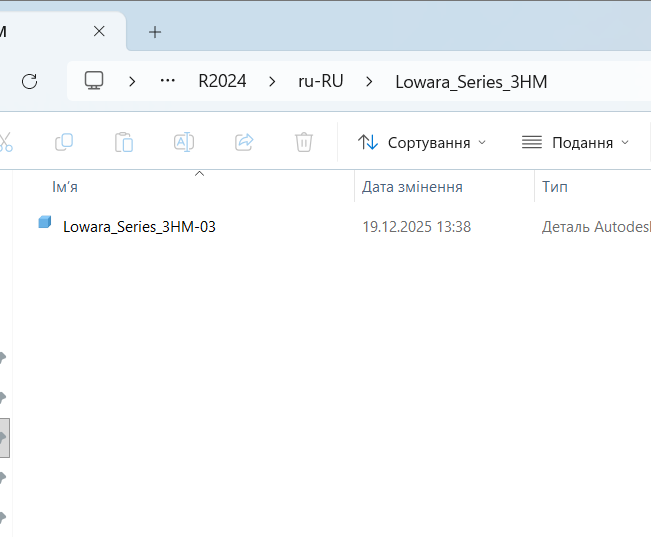
Task: Navigate to ru-RU breadcrumb folder
Action: point(321,81)
